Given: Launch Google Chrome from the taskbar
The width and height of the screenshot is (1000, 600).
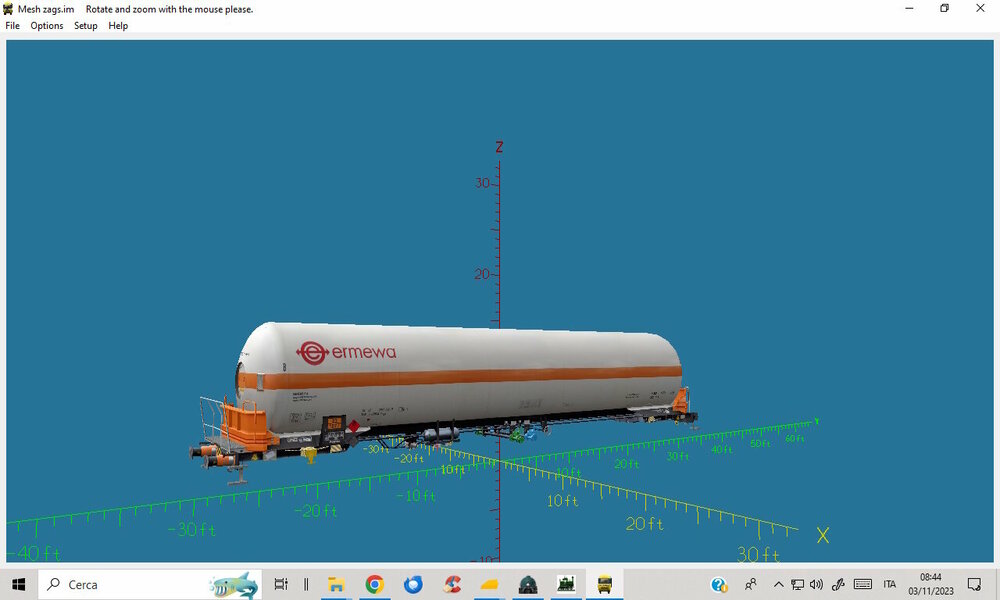Looking at the screenshot, I should 374,584.
